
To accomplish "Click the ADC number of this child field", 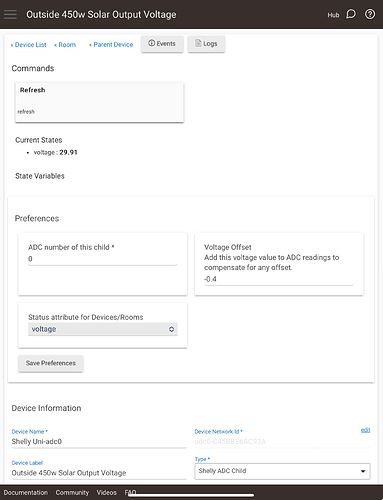I will [x=103, y=259].
